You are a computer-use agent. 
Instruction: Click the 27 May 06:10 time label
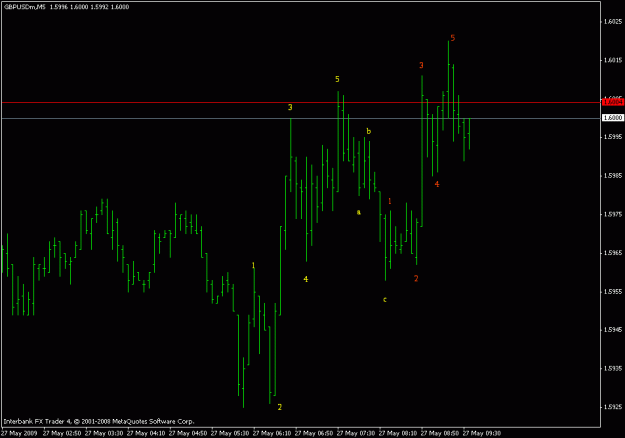tap(272, 433)
